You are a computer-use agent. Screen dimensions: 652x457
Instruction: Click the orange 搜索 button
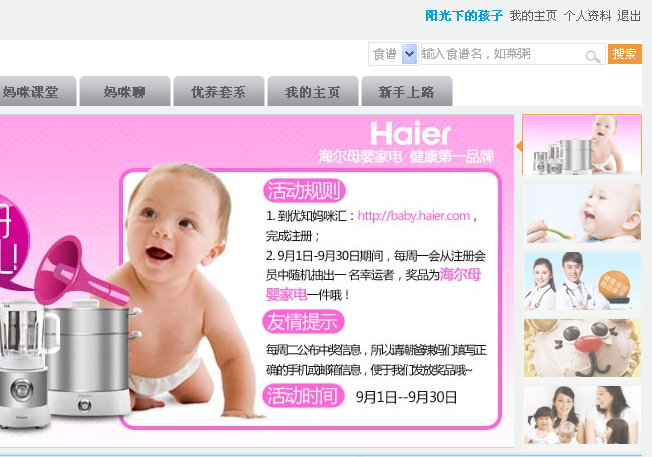pos(625,54)
